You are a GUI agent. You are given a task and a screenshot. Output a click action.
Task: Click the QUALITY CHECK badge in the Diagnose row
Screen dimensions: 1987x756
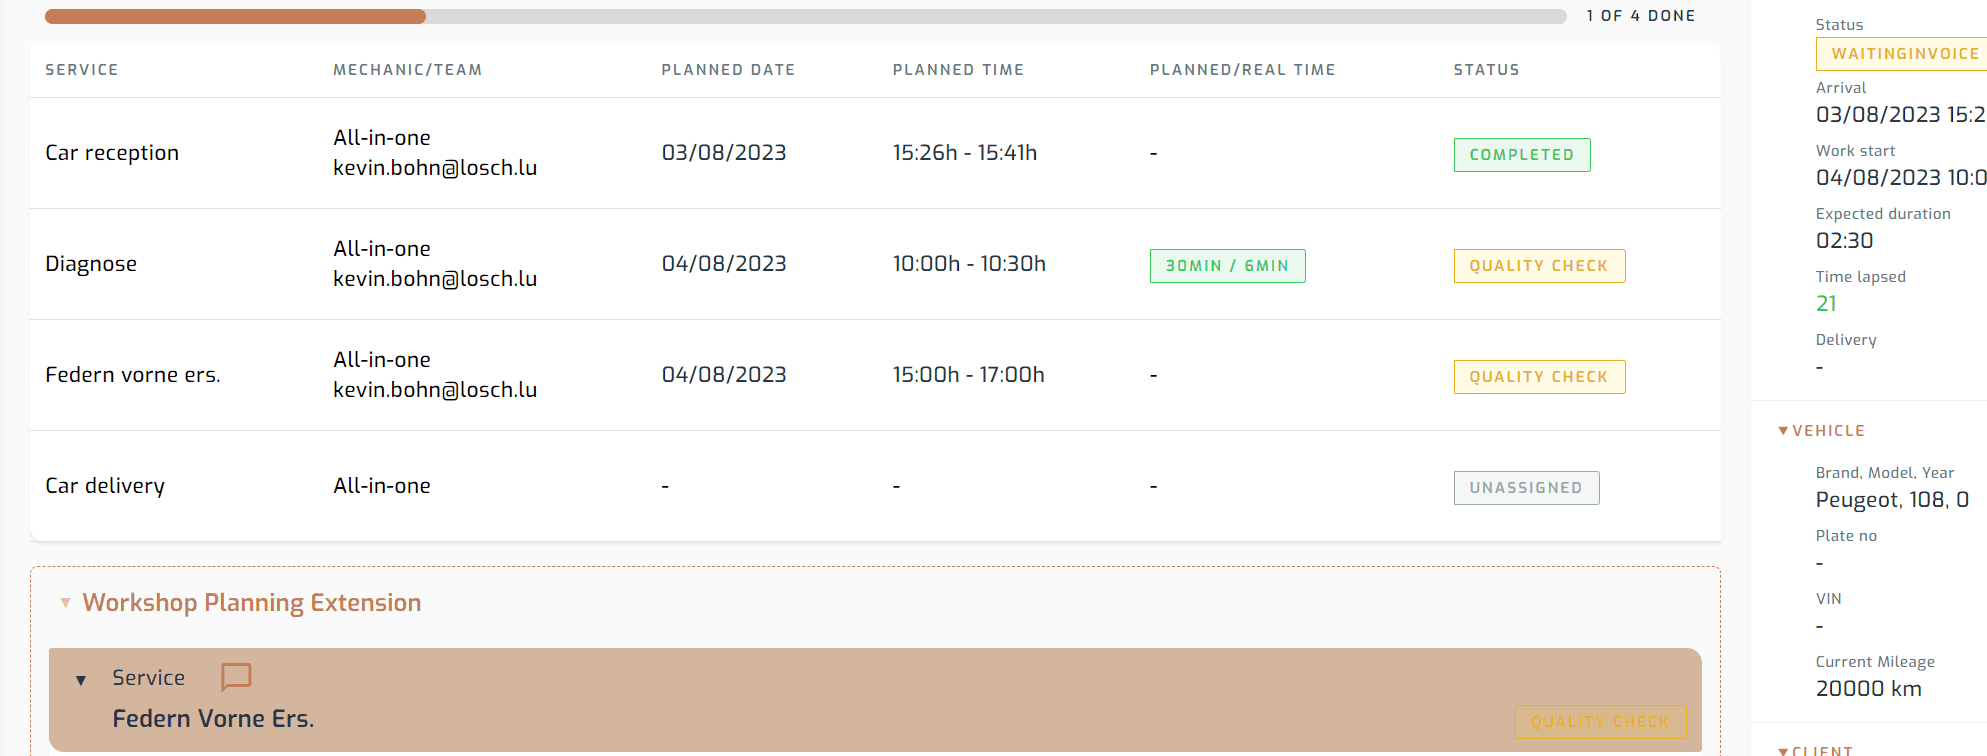(1538, 266)
